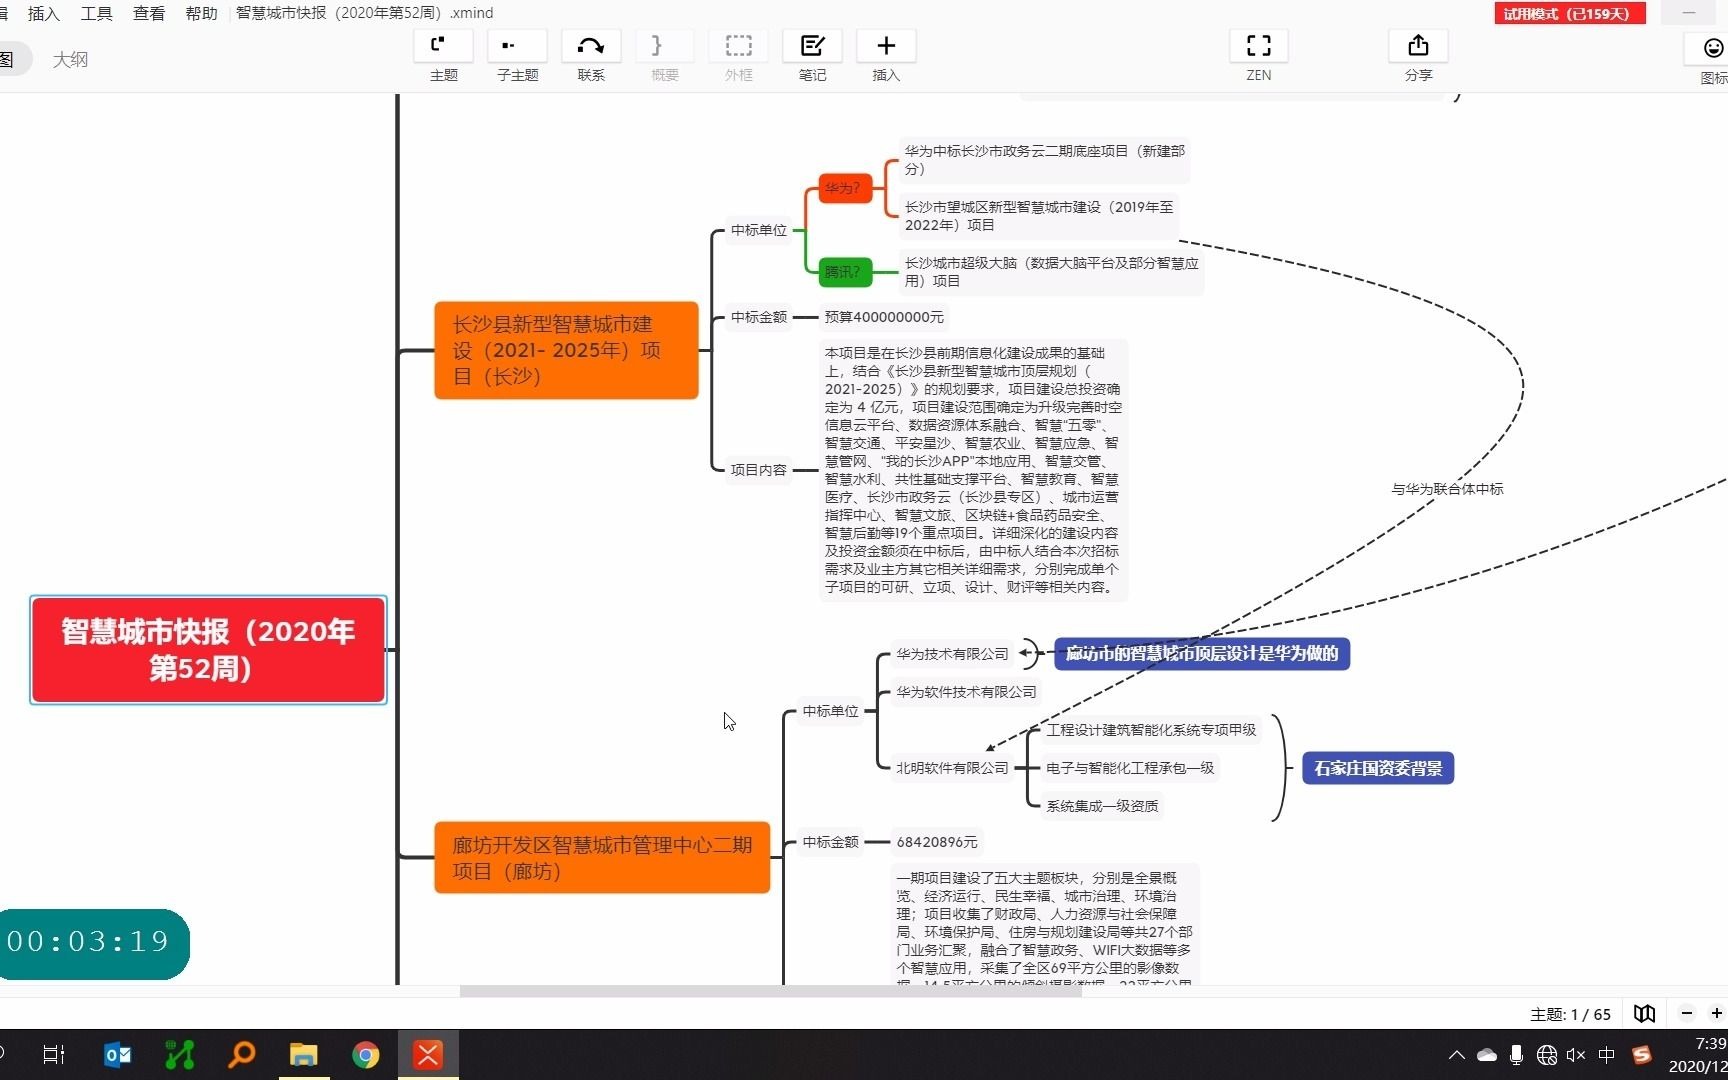The height and width of the screenshot is (1080, 1728).
Task: Select the green 腾讯? label node
Action: (844, 272)
